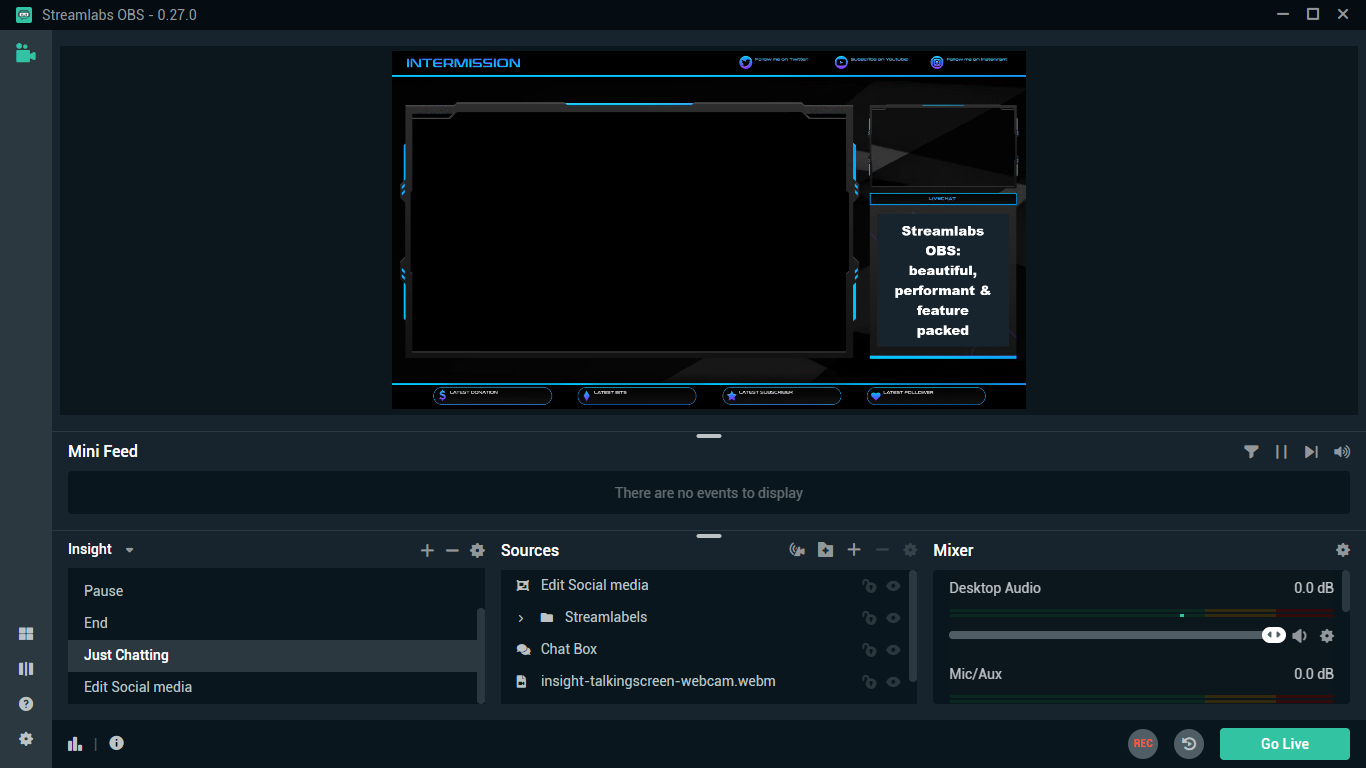Skip the current alert in Mini Feed

[1311, 452]
